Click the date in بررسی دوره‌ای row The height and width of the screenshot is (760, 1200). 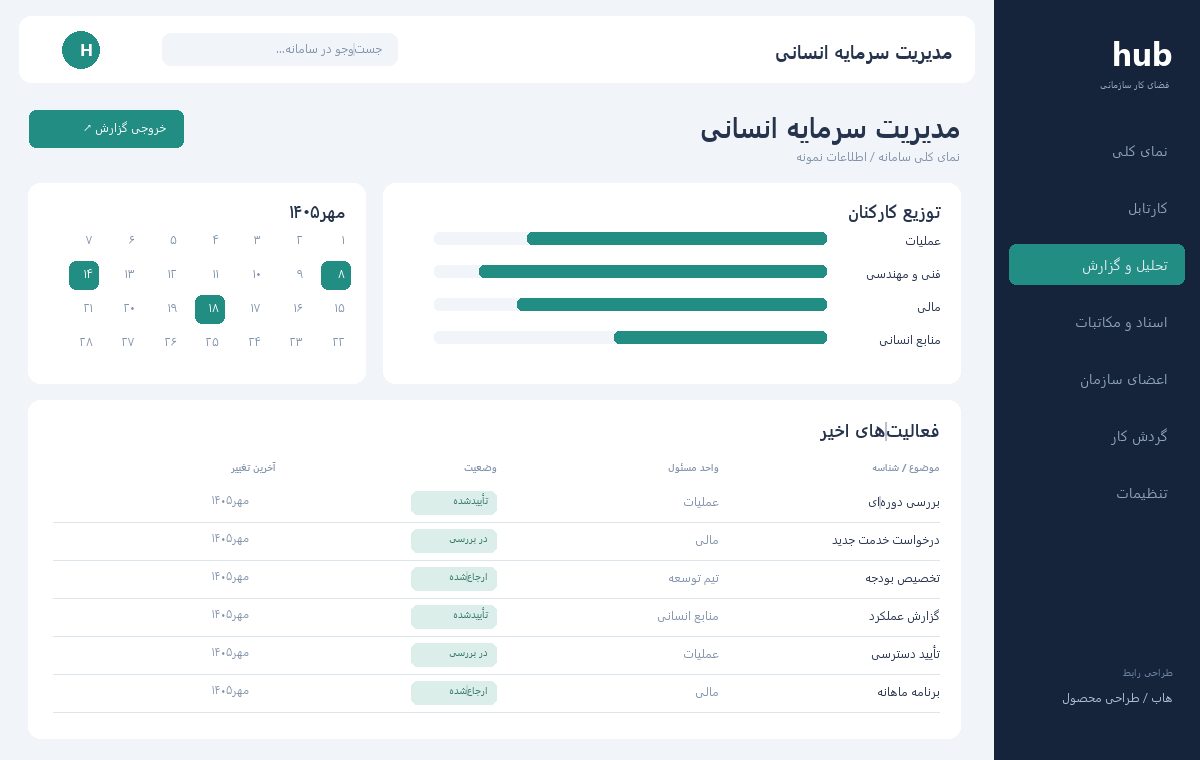230,500
